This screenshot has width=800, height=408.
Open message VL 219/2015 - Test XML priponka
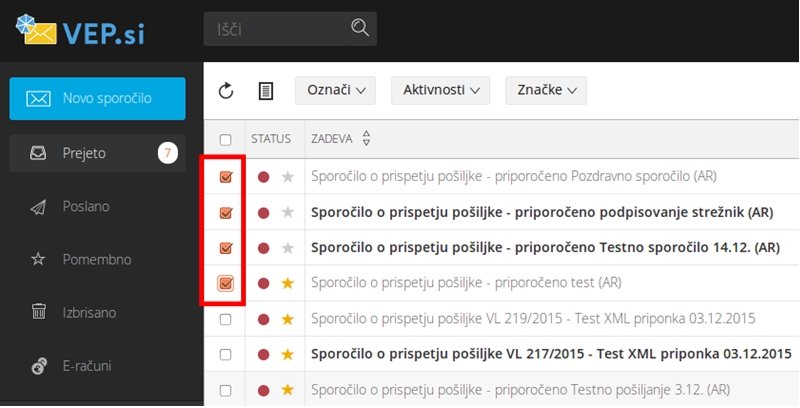(533, 319)
